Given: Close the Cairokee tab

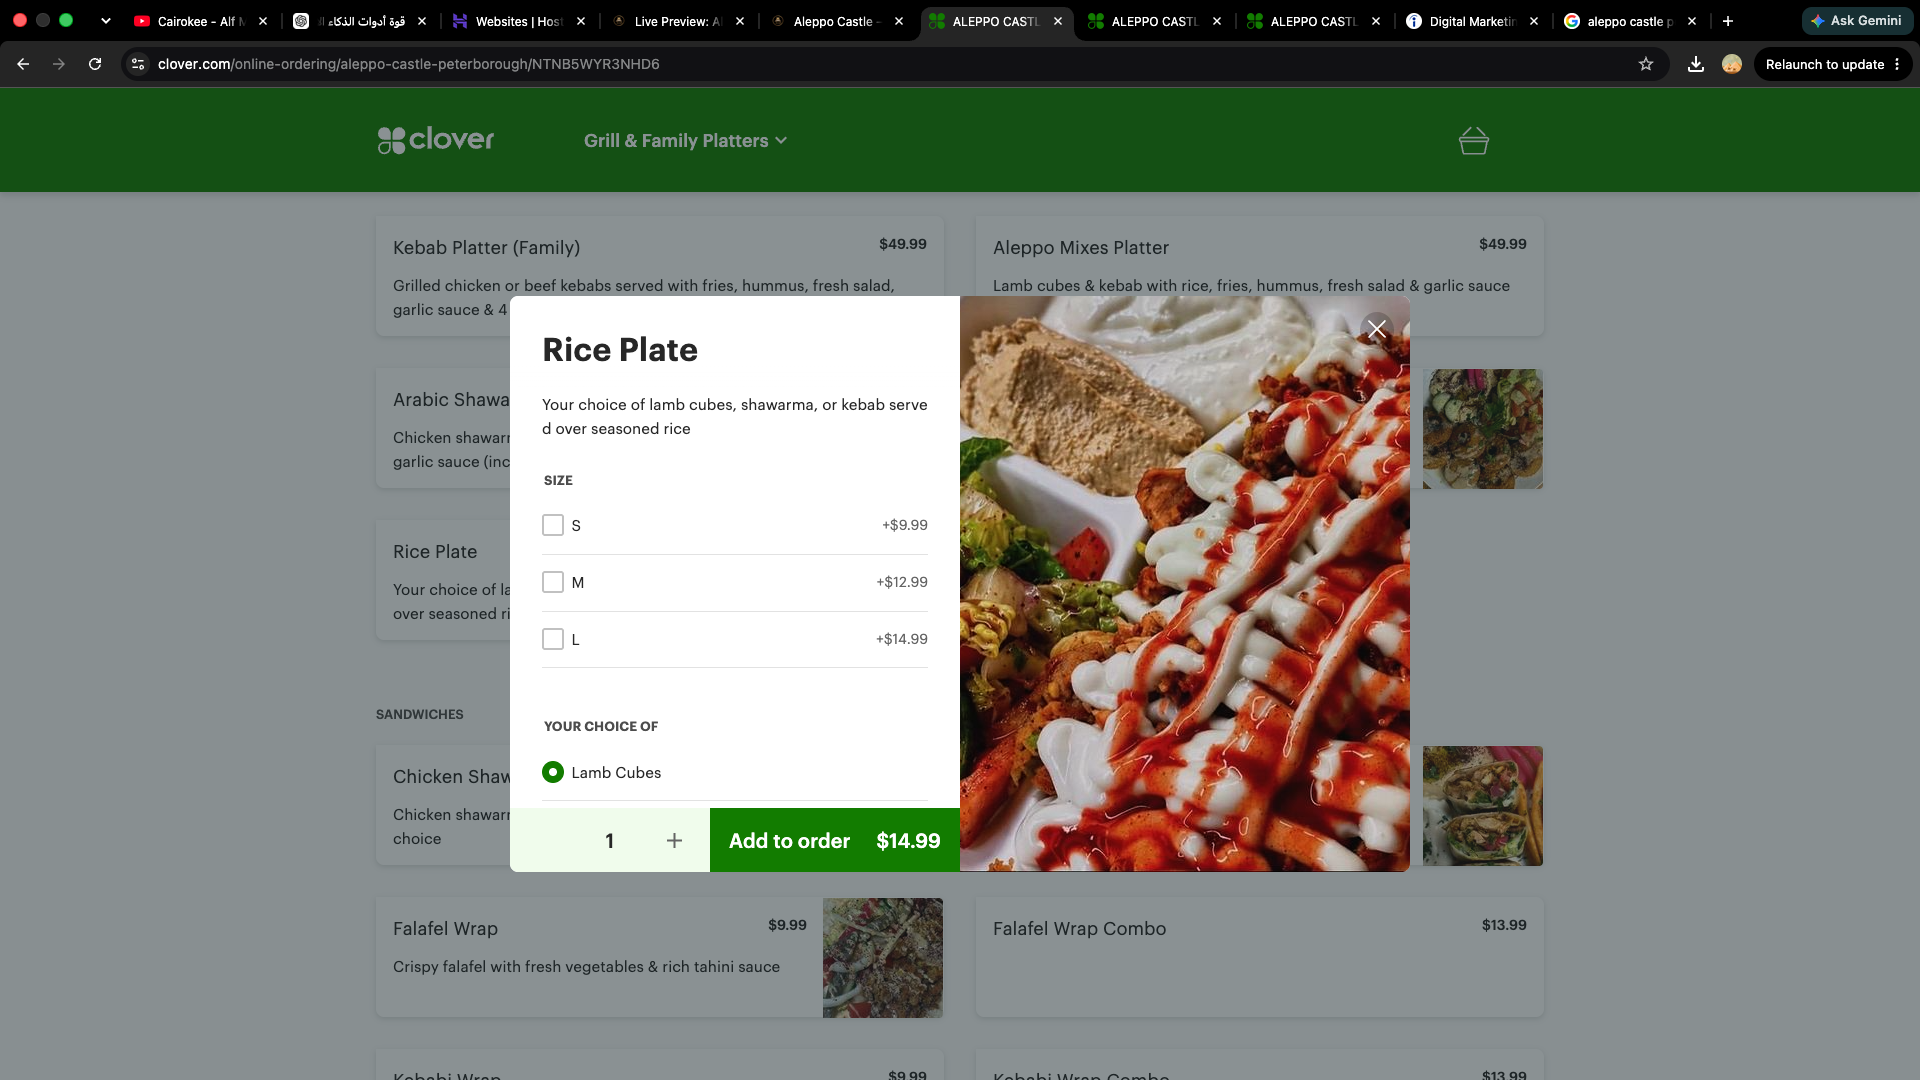Looking at the screenshot, I should point(263,21).
